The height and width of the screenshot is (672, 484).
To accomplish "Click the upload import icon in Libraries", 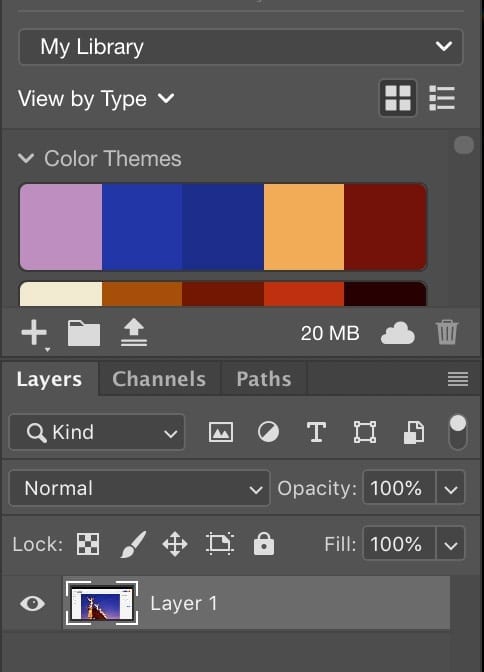I will [134, 332].
